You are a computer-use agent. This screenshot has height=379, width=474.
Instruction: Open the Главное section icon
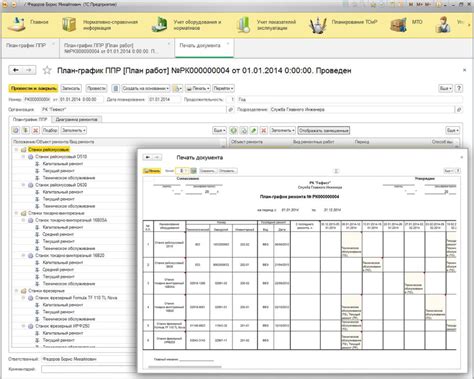(17, 24)
